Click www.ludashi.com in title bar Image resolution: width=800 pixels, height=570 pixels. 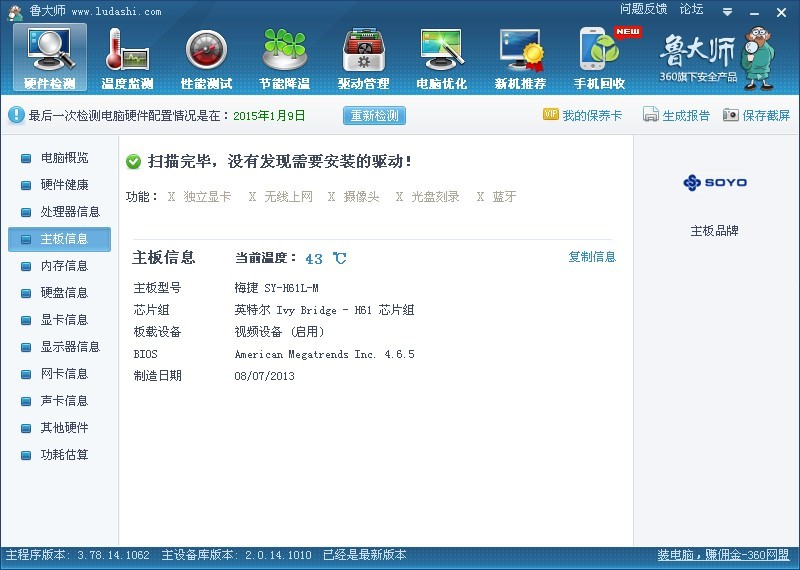(116, 11)
